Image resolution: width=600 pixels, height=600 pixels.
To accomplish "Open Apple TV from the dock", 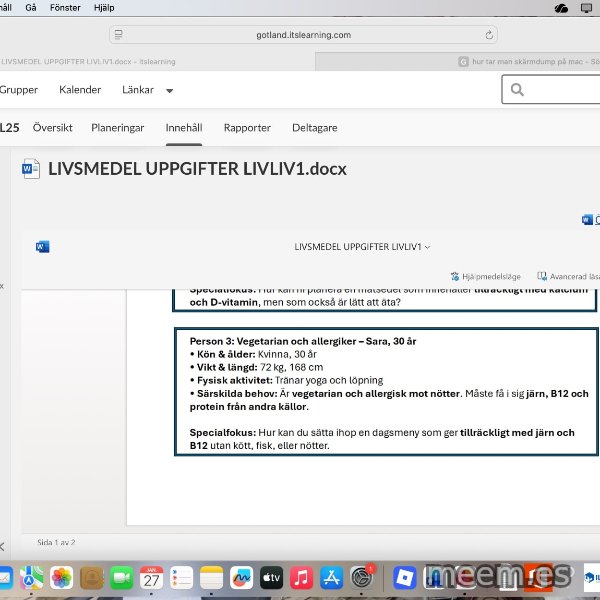I will click(x=271, y=577).
